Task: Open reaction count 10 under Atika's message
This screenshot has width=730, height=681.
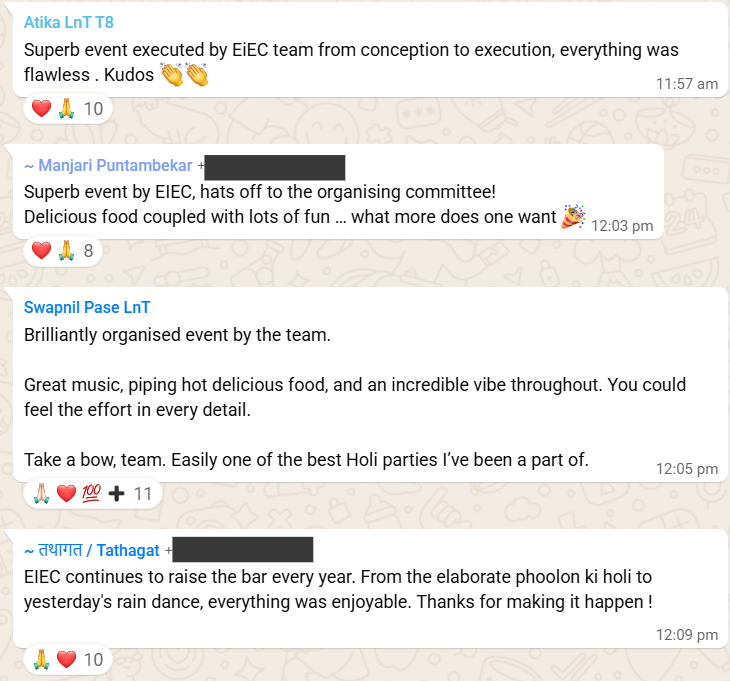Action: [x=93, y=108]
